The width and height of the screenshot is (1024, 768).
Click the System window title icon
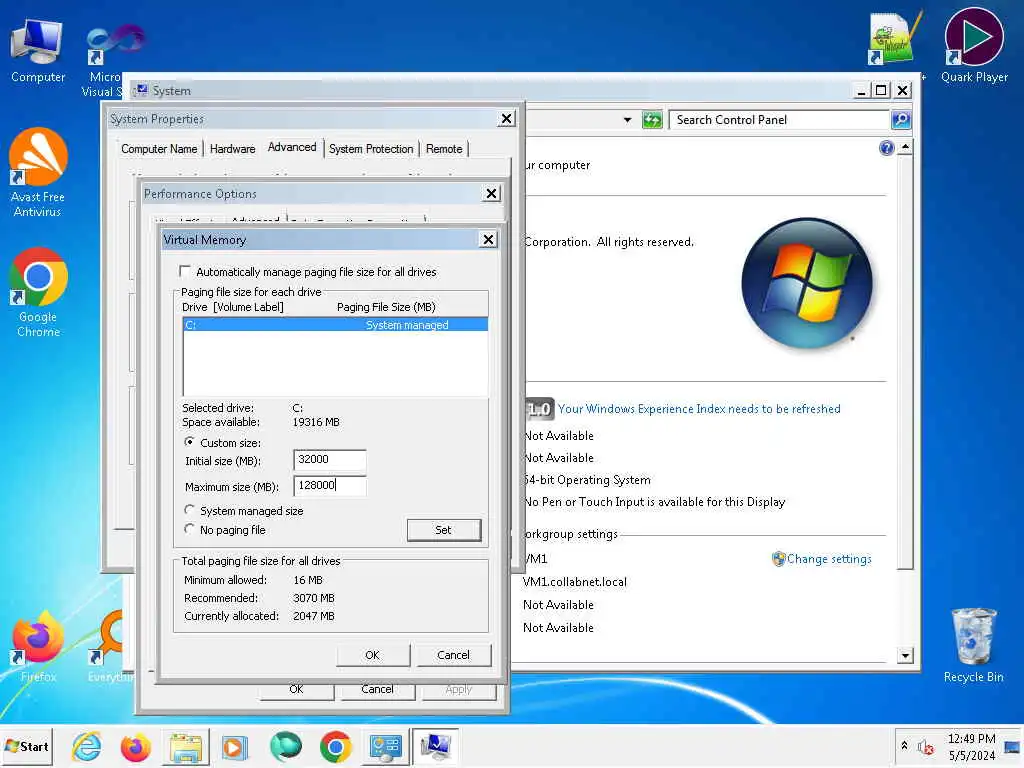[x=141, y=90]
